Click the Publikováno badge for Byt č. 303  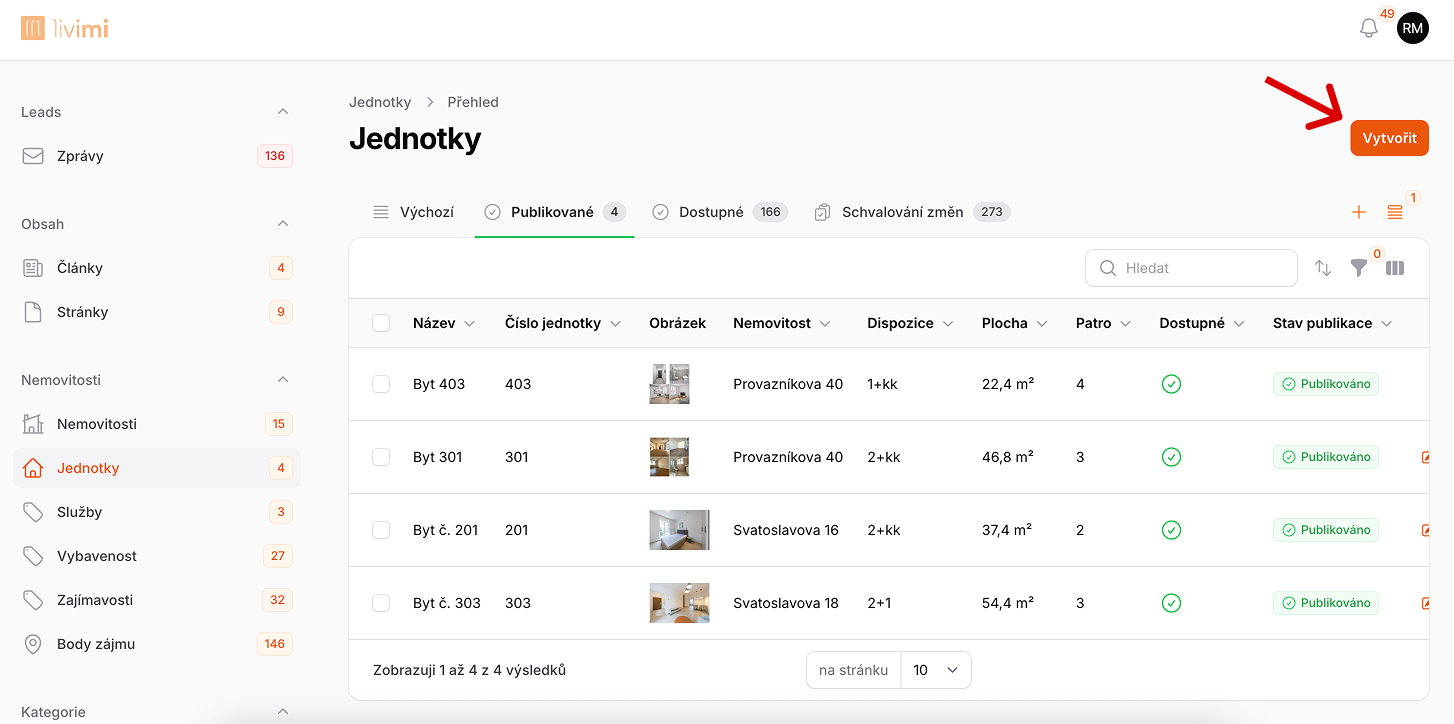(1325, 603)
